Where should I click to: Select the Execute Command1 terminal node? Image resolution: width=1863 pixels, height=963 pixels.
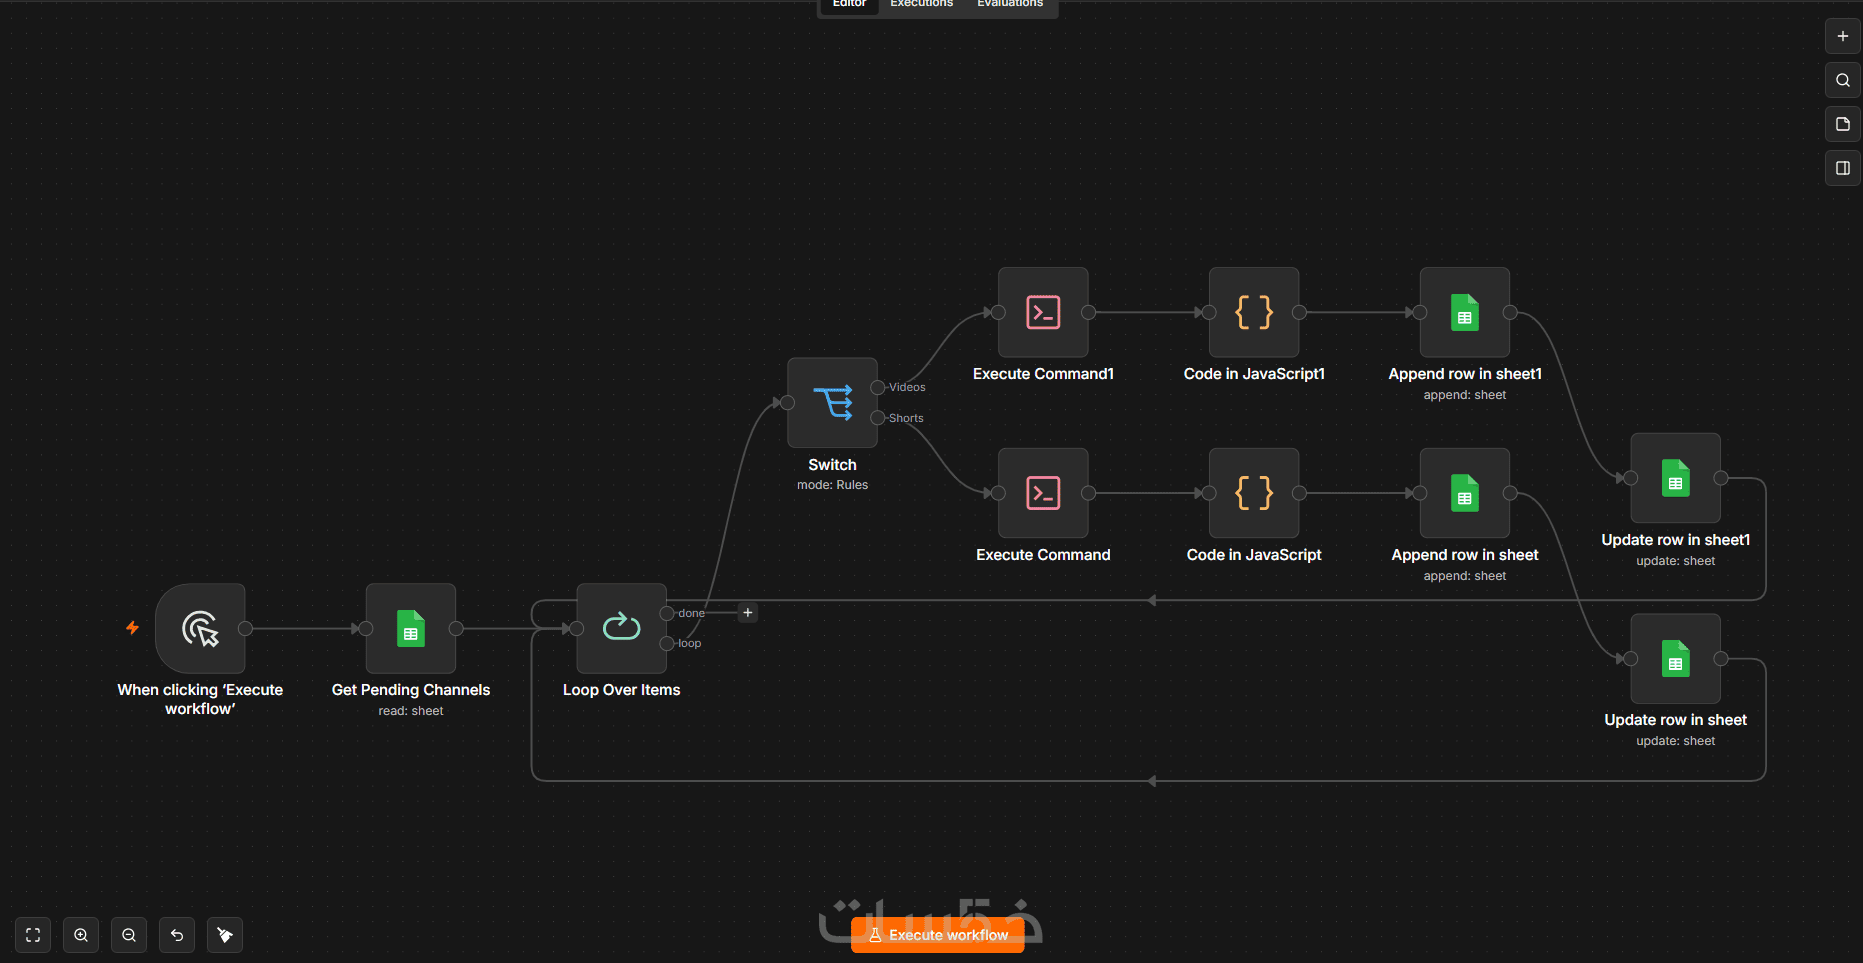tap(1043, 312)
